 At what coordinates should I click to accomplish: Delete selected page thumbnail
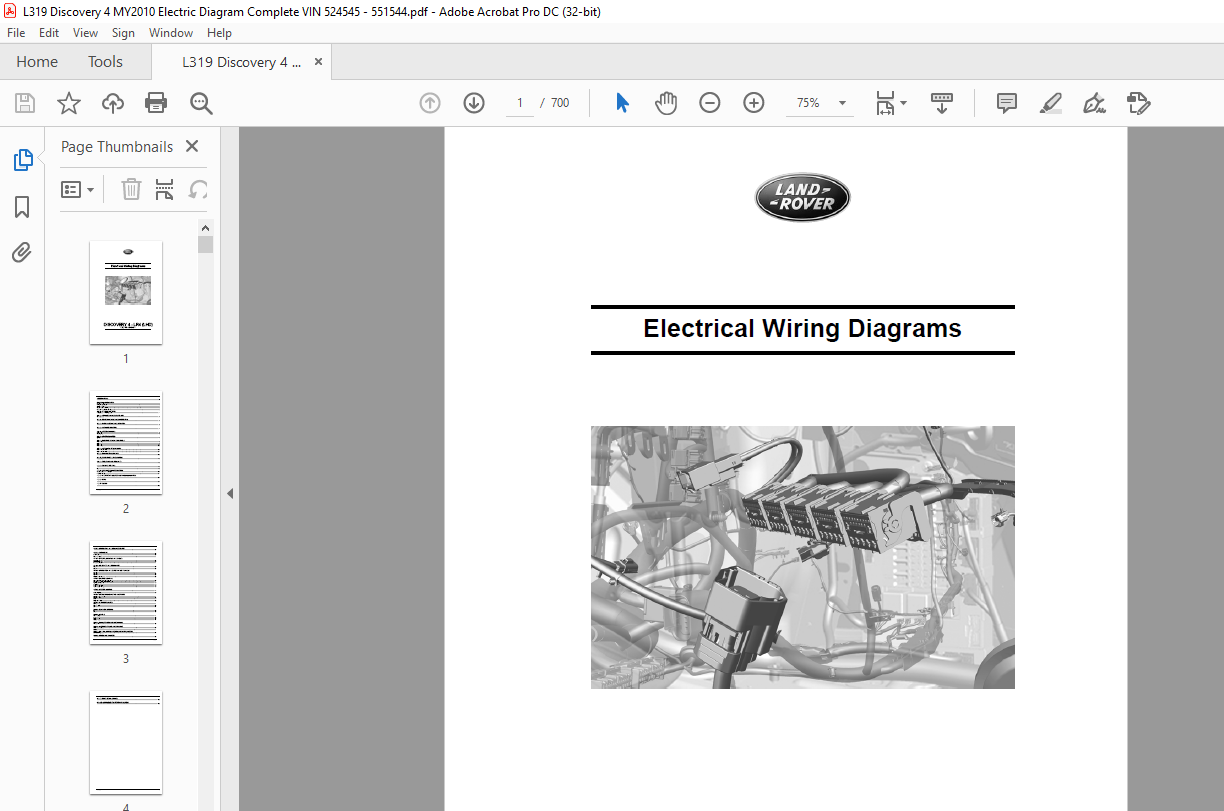(x=132, y=189)
